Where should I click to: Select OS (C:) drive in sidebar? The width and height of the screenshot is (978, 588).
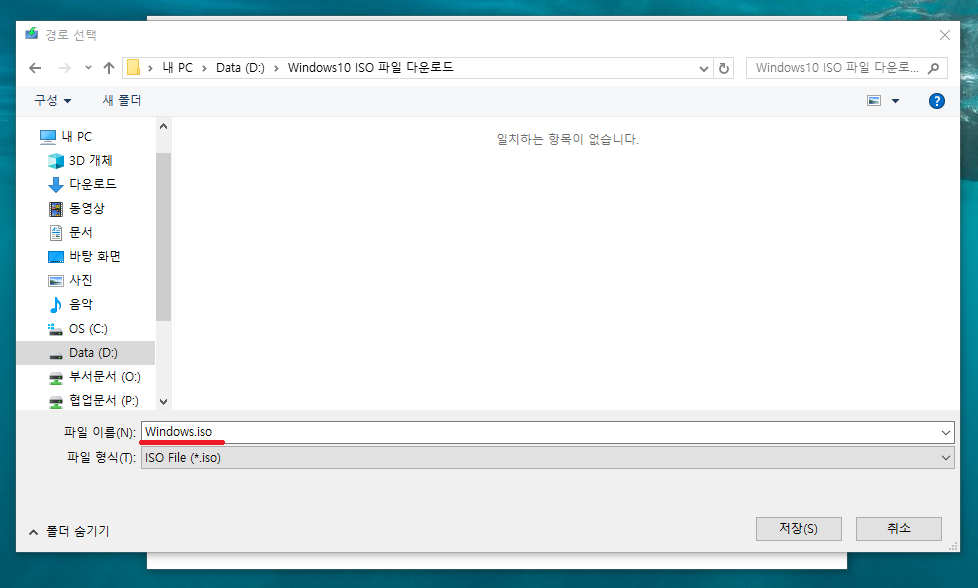pos(88,329)
